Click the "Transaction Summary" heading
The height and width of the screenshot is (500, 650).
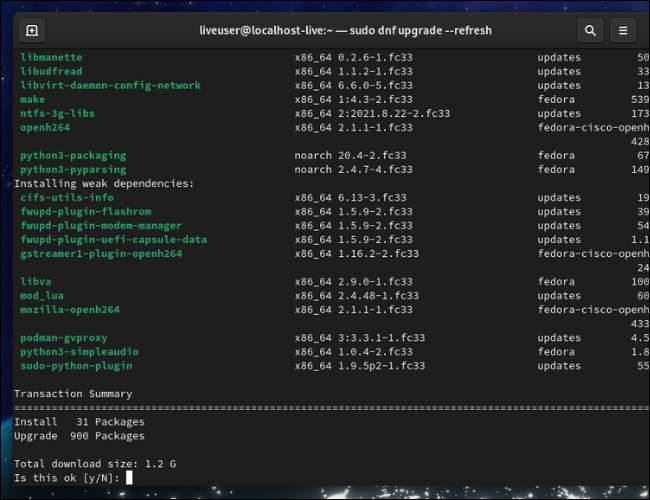click(73, 394)
